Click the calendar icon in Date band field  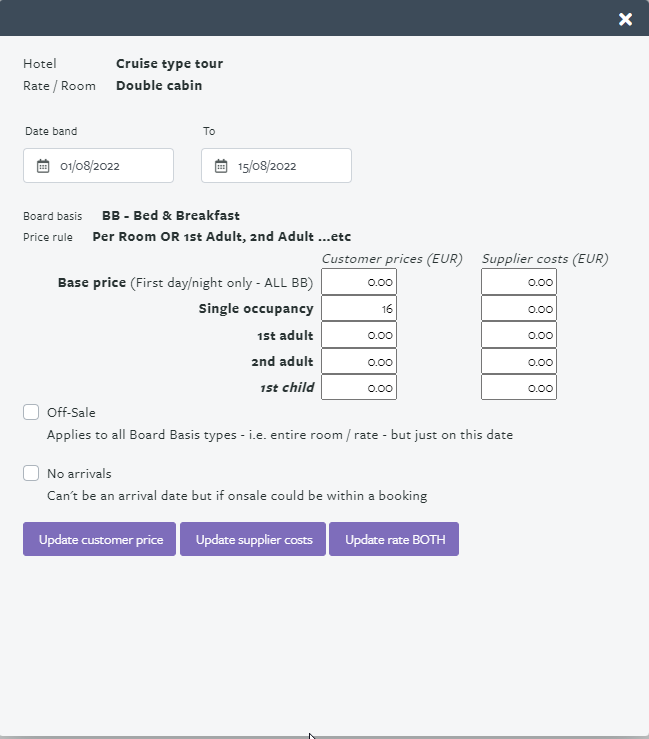(x=43, y=166)
